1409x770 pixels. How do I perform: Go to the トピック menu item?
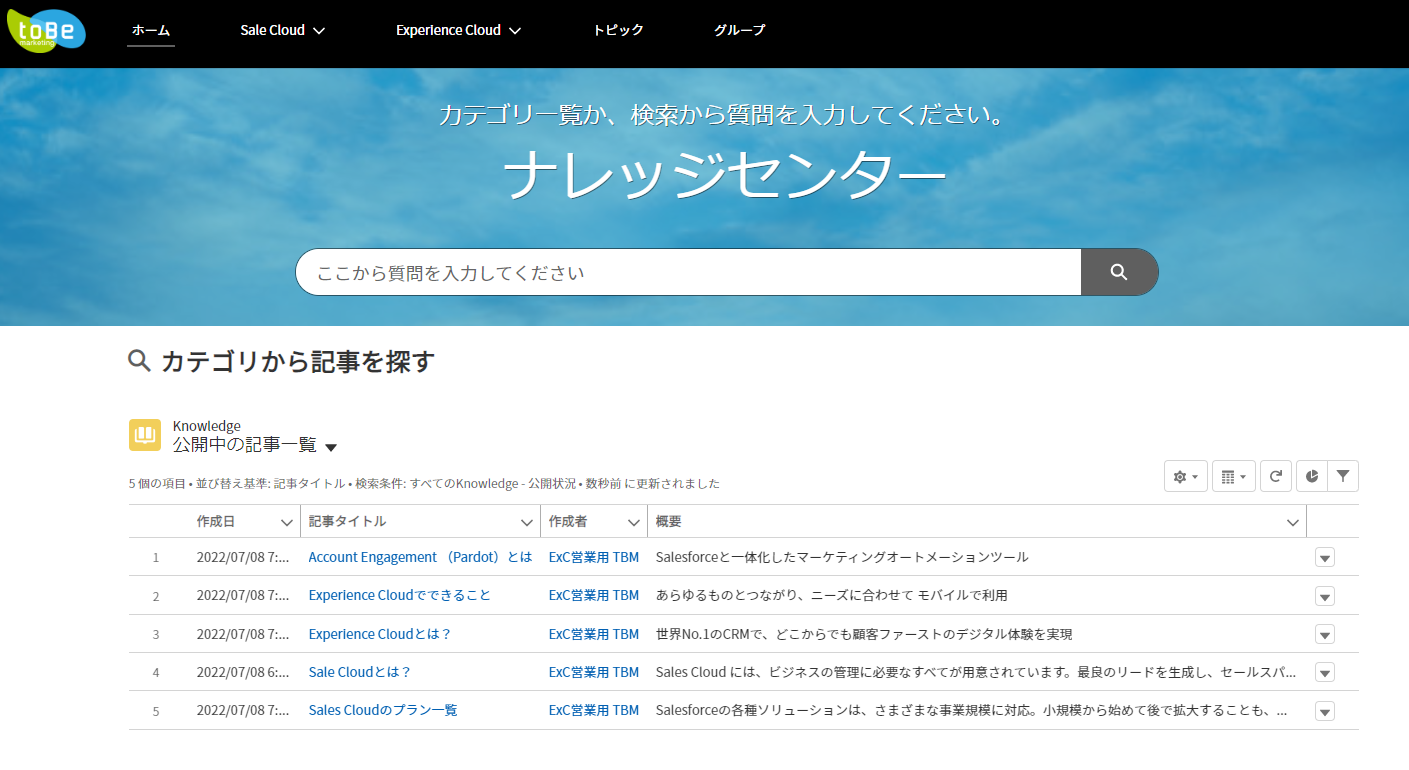618,30
